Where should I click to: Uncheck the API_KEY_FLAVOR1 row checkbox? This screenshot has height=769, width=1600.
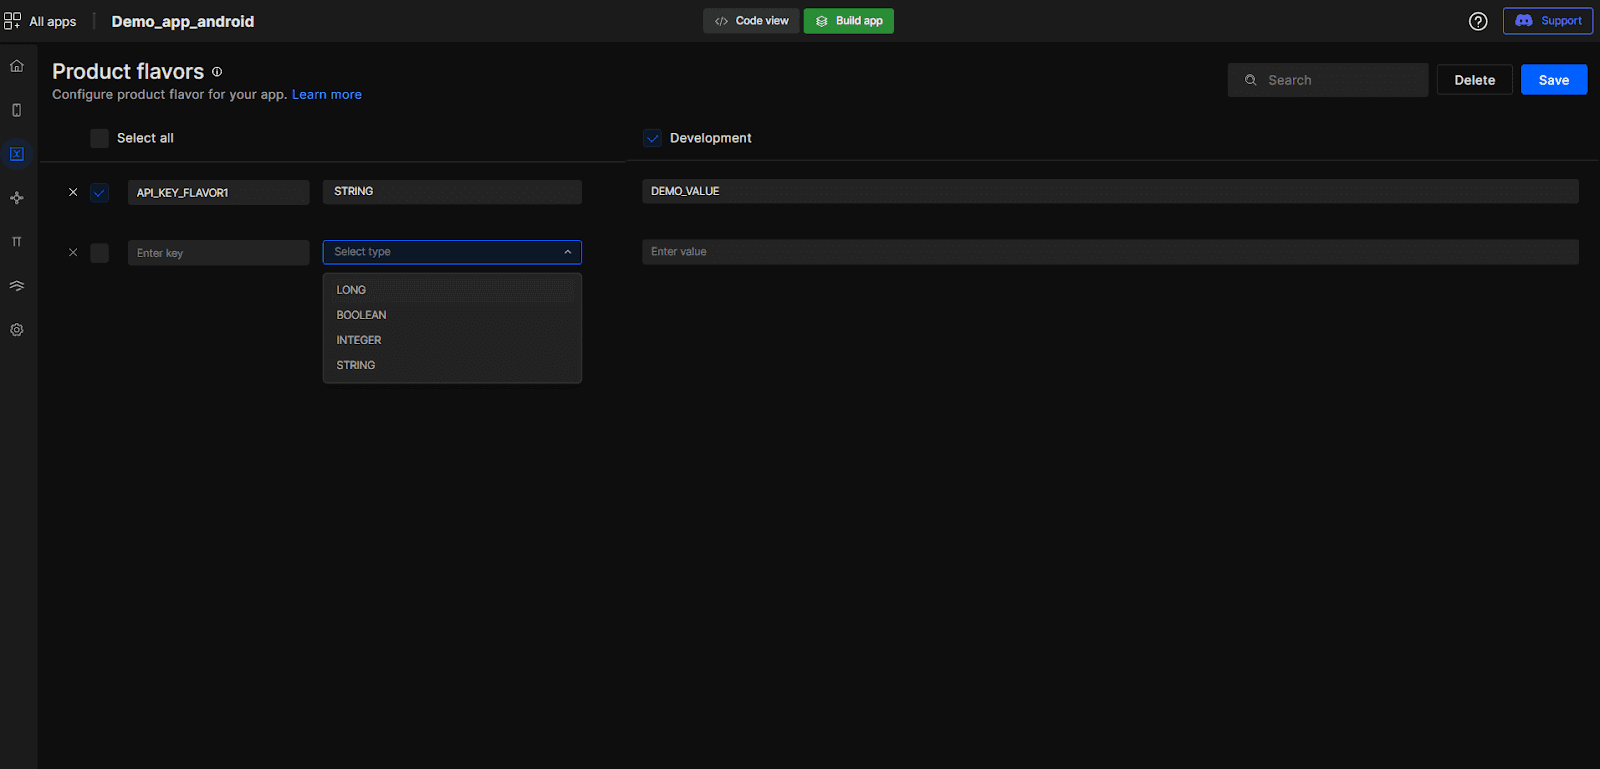click(100, 193)
